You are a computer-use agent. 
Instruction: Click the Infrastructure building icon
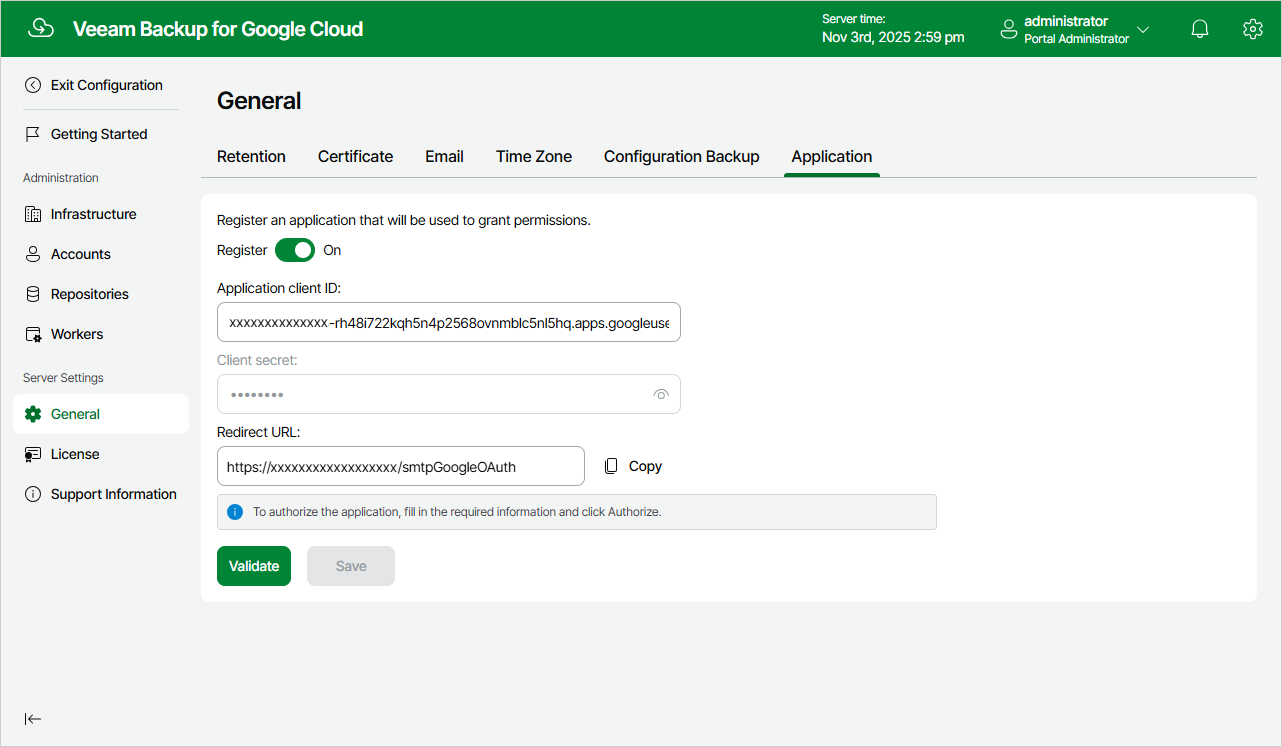click(x=33, y=214)
